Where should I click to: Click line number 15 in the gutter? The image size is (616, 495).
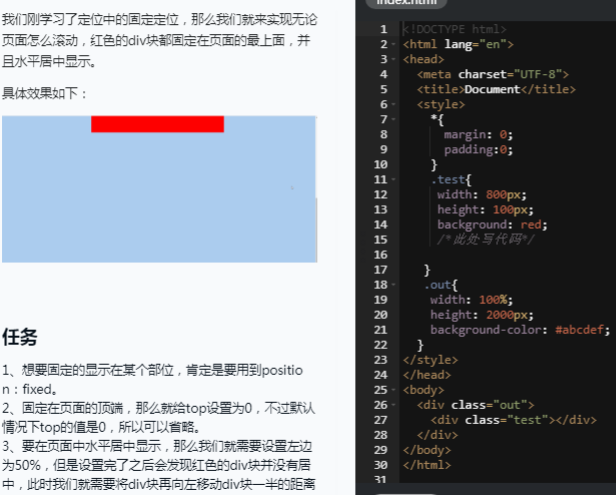point(380,240)
